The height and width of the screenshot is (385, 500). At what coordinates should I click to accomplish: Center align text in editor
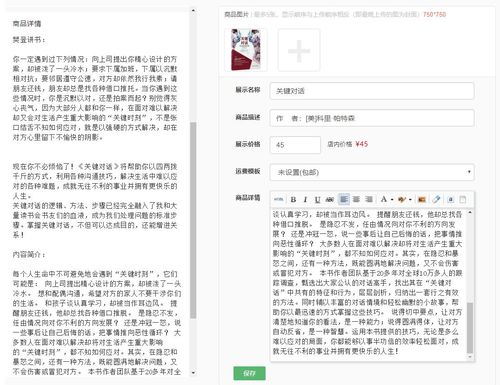(356, 199)
